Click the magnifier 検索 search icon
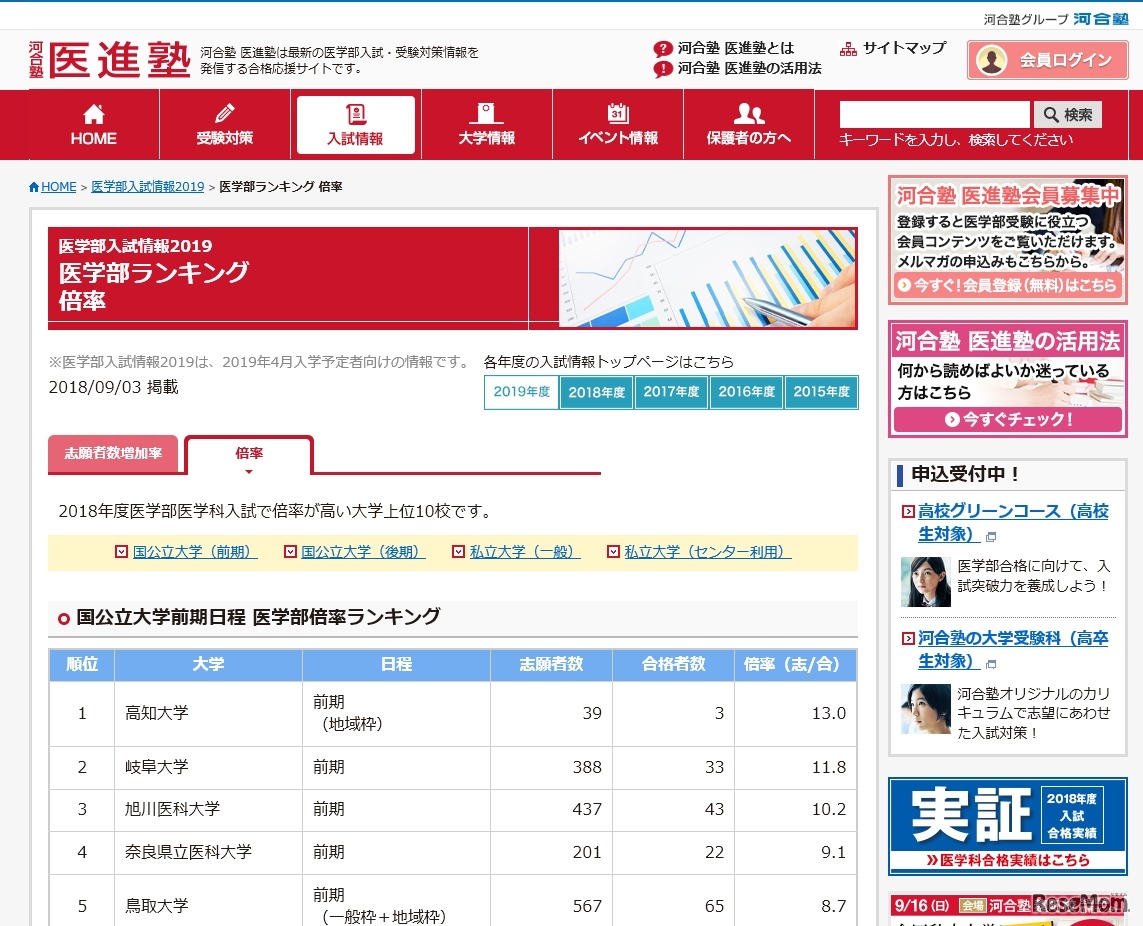Image resolution: width=1143 pixels, height=926 pixels. point(1052,114)
